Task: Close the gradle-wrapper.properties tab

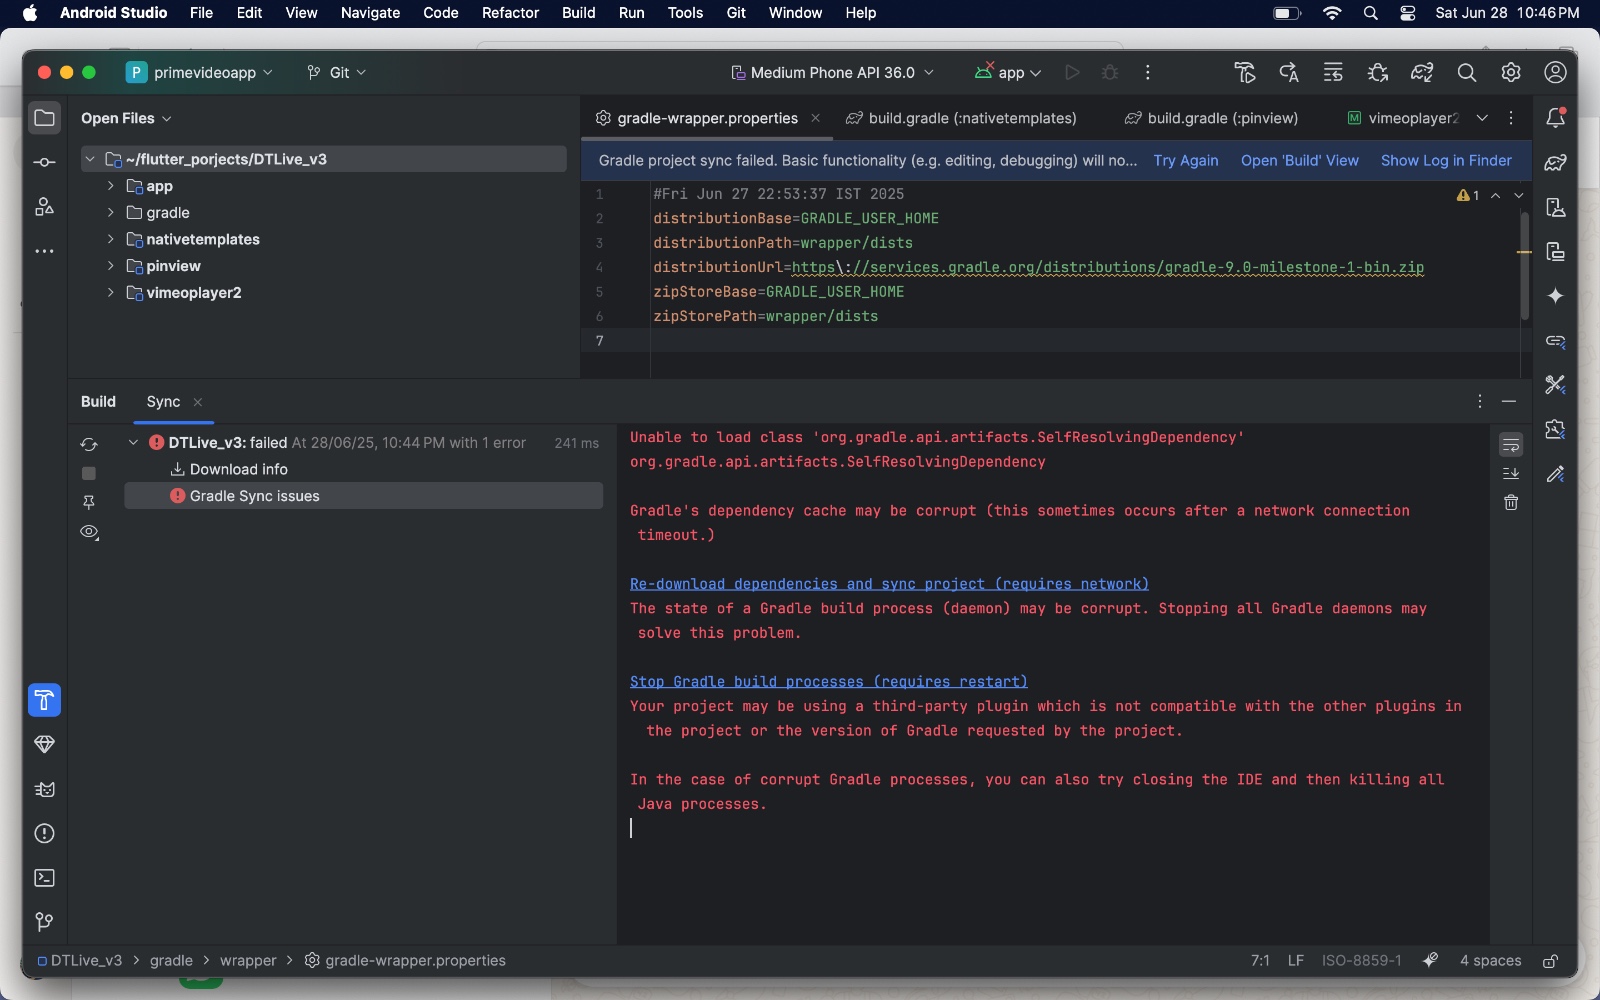Action: (816, 118)
